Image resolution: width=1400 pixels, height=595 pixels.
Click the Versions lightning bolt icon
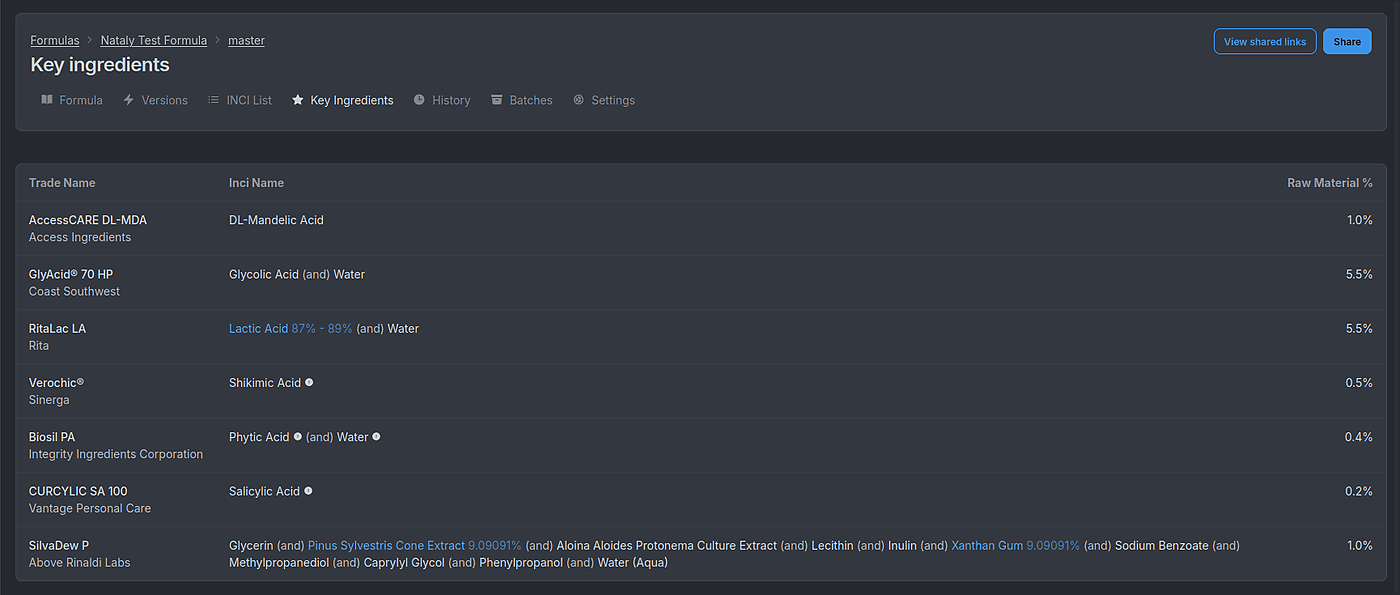(127, 99)
